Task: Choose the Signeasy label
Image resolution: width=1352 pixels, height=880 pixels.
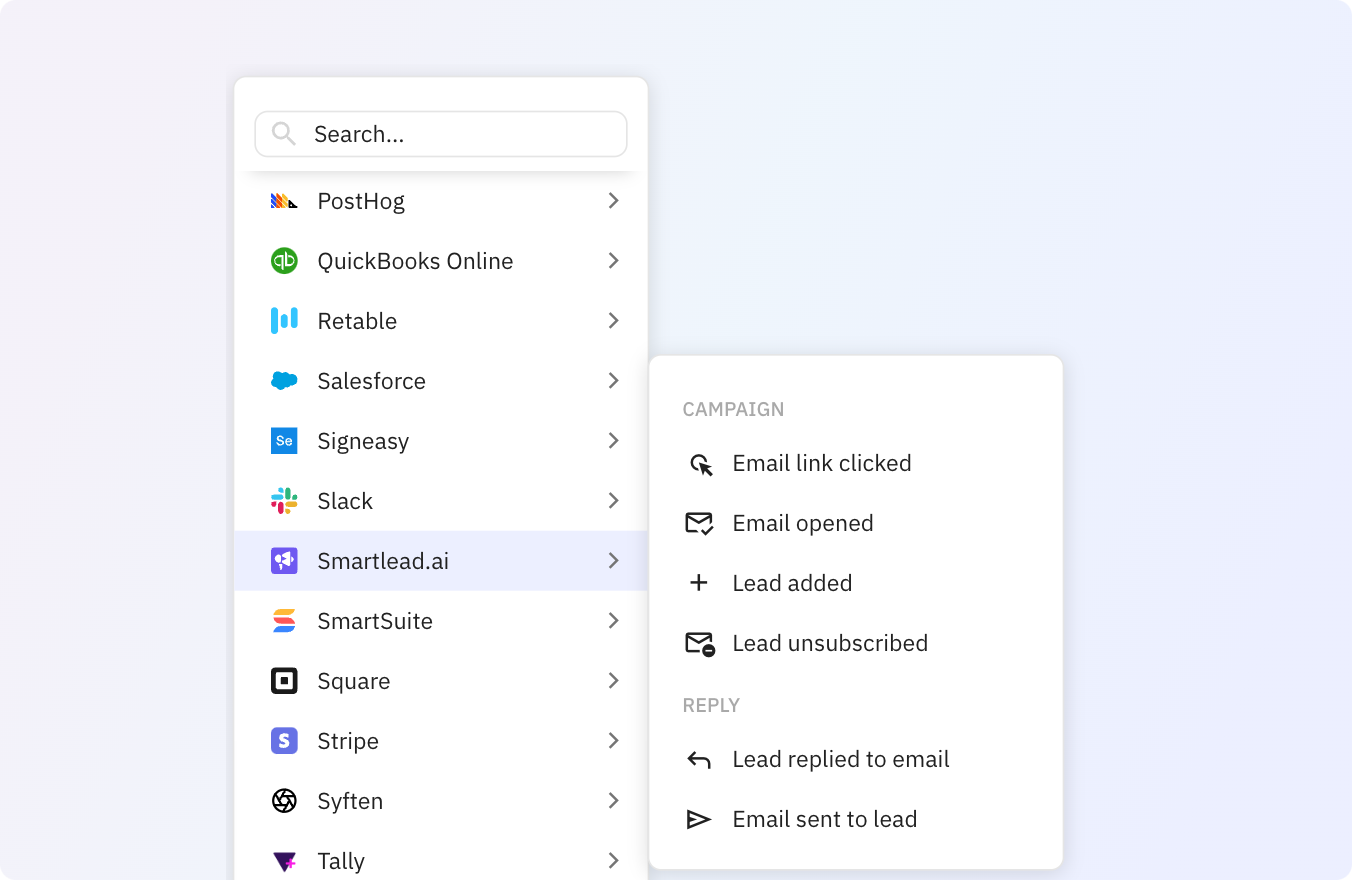Action: [x=363, y=442]
